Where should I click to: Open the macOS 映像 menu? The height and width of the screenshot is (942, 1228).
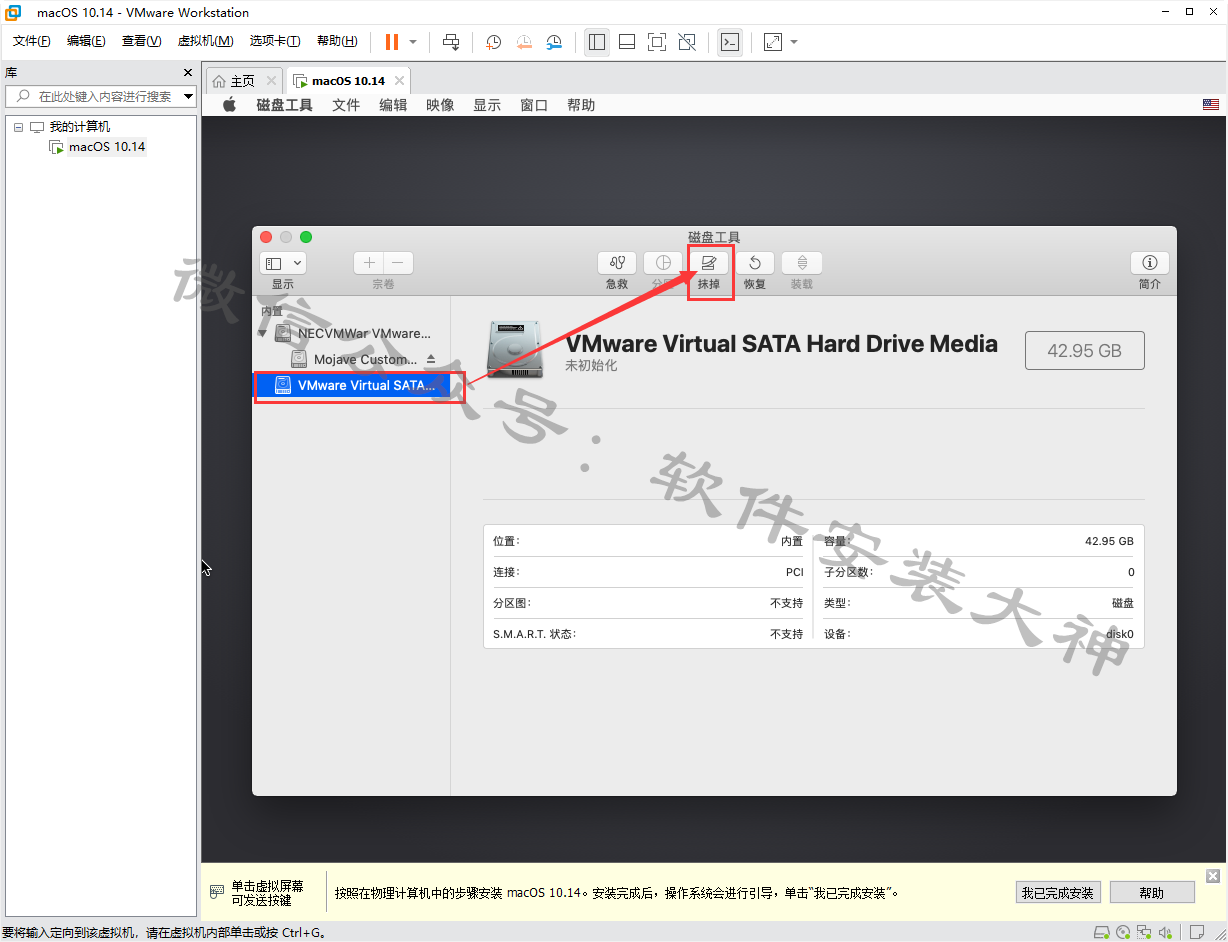click(x=440, y=105)
